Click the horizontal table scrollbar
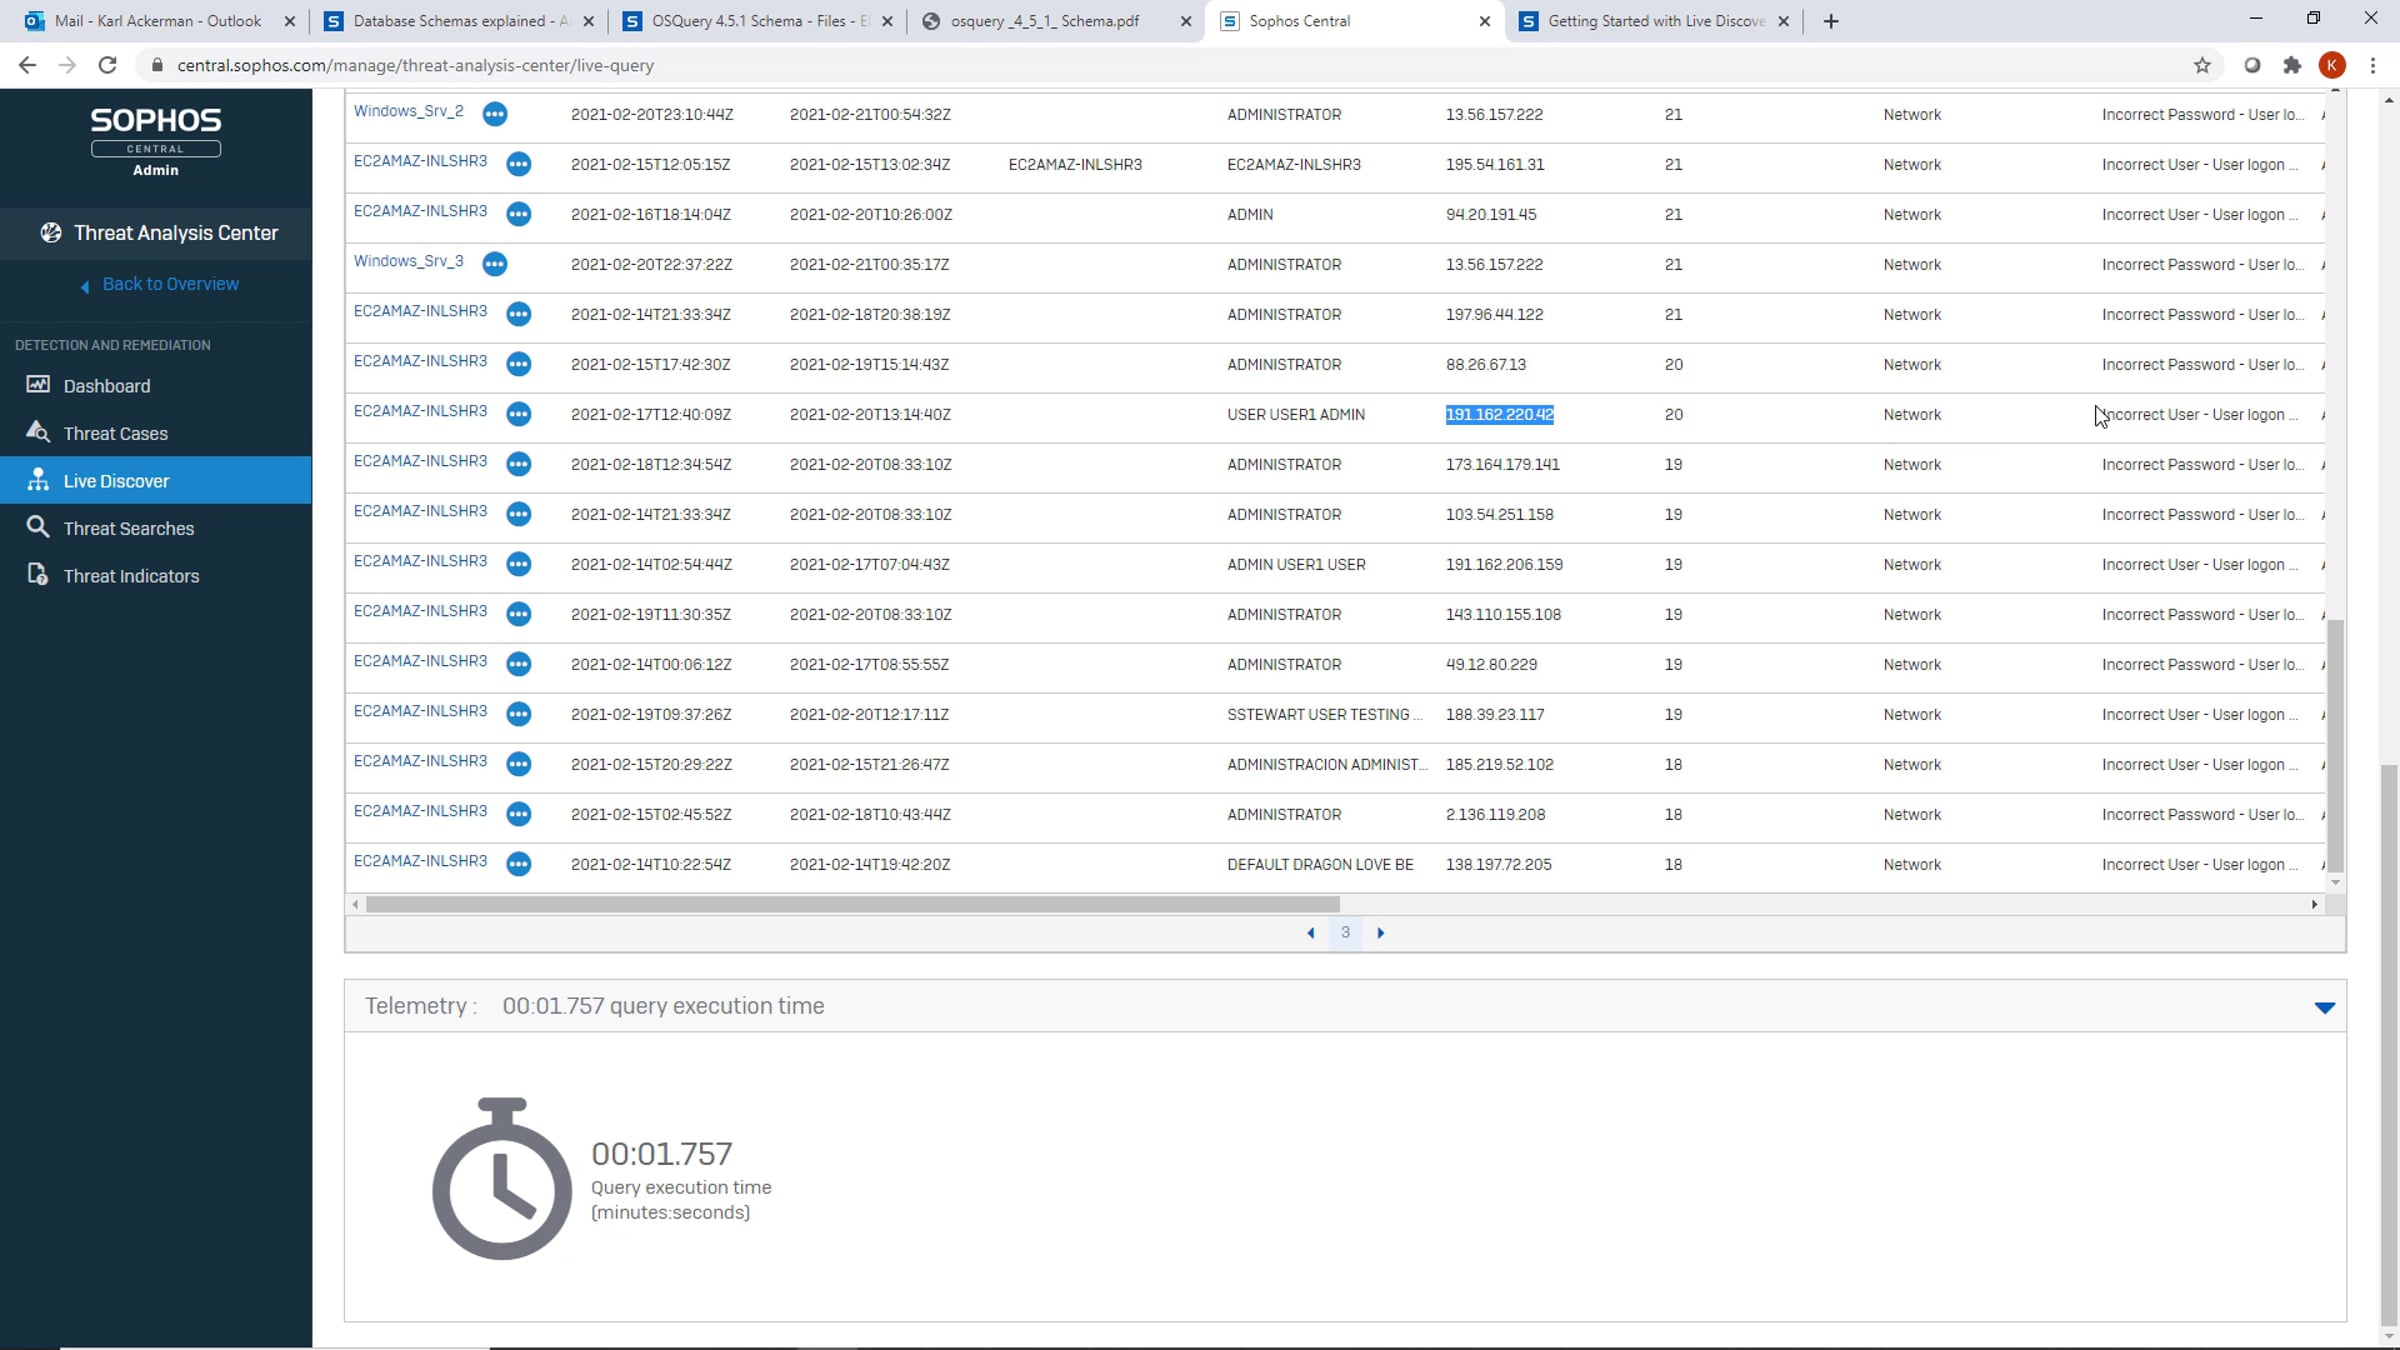 coord(852,904)
